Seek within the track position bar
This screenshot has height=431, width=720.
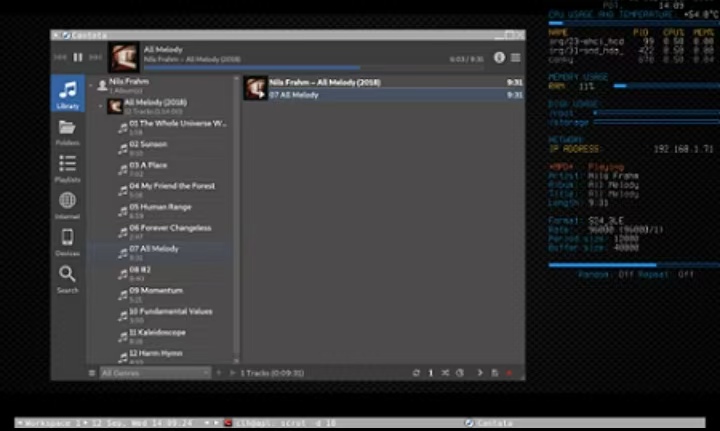coord(314,68)
